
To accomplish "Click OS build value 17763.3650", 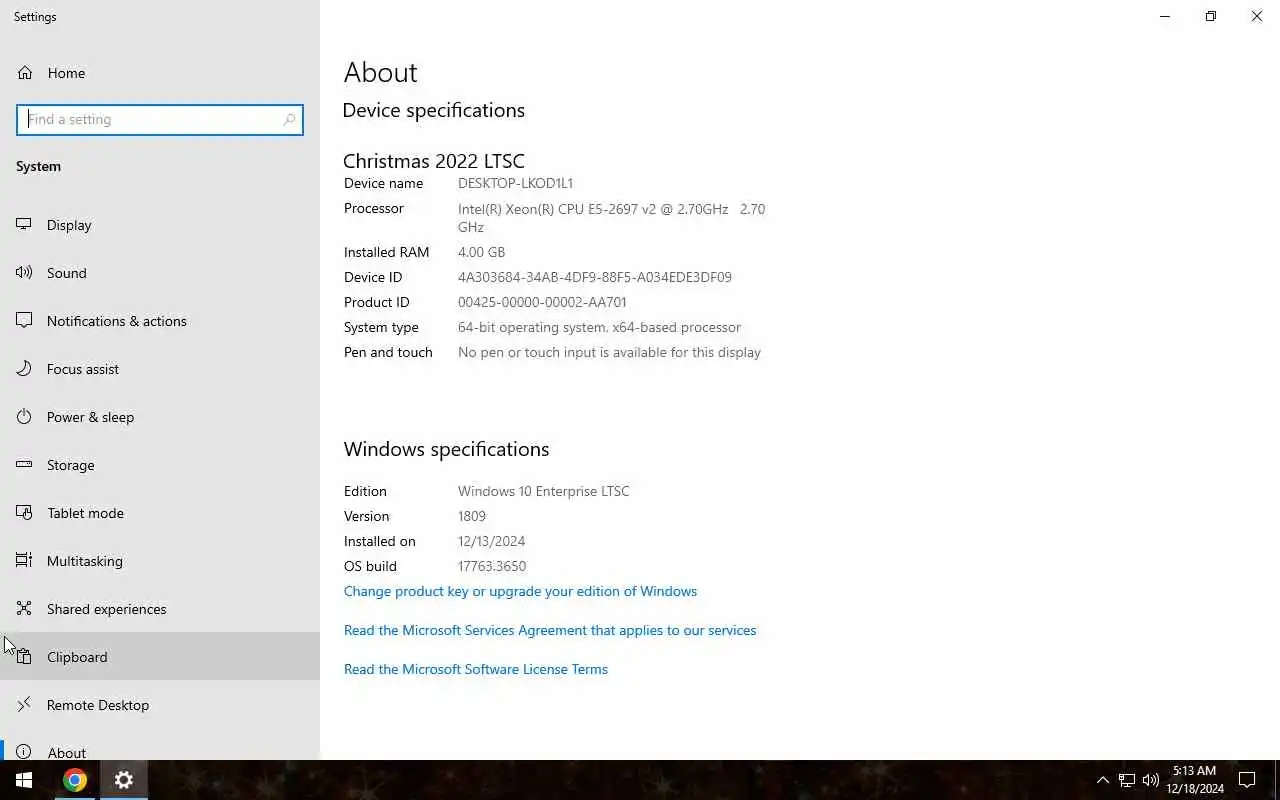I will [x=492, y=566].
